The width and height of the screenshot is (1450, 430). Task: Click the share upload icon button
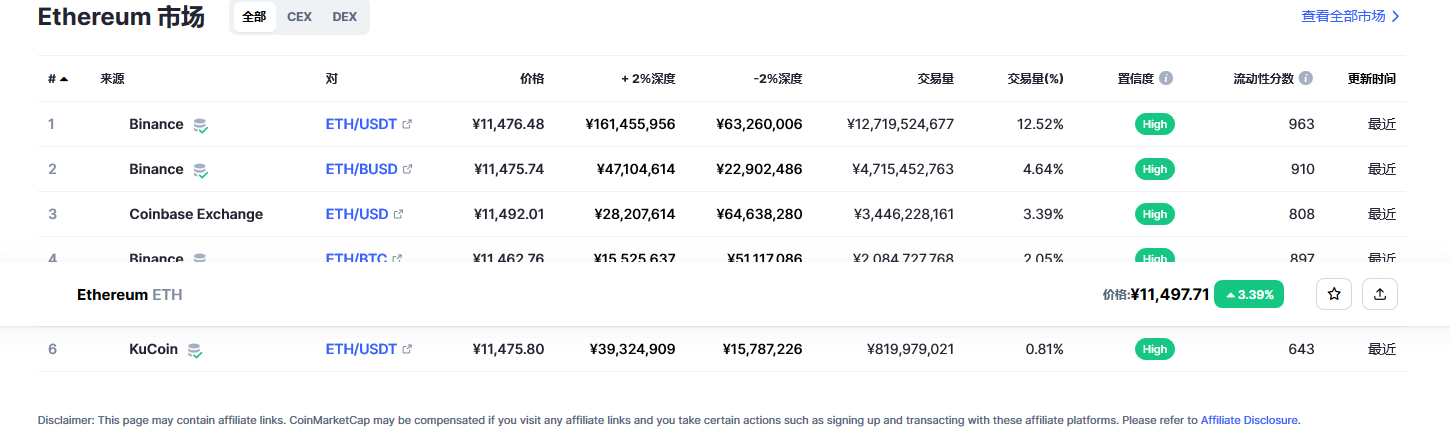click(x=1380, y=294)
